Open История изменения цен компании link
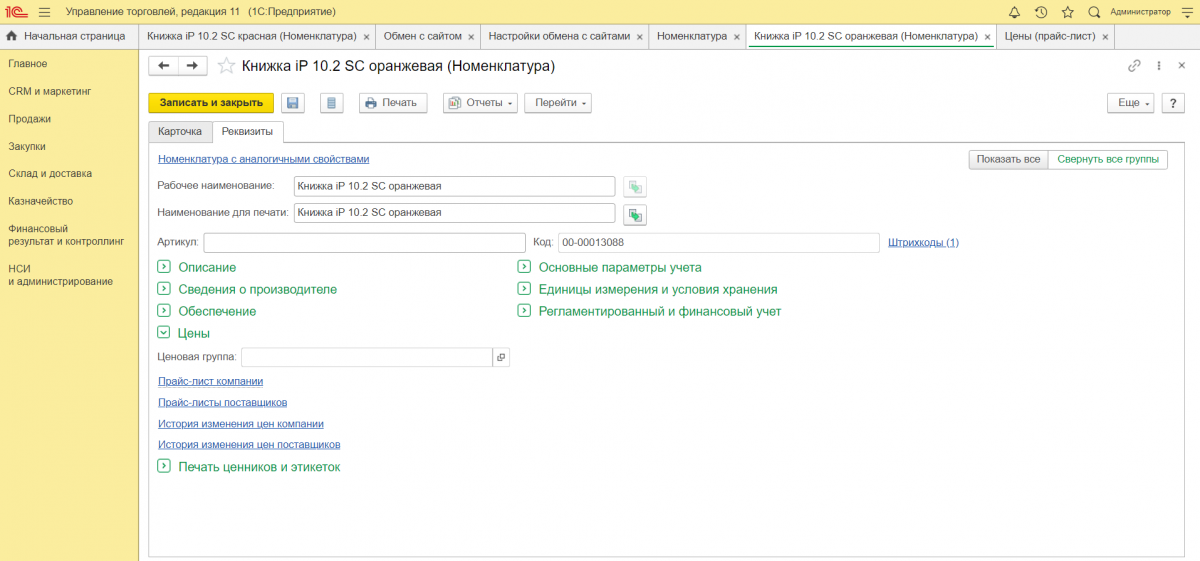 point(241,424)
